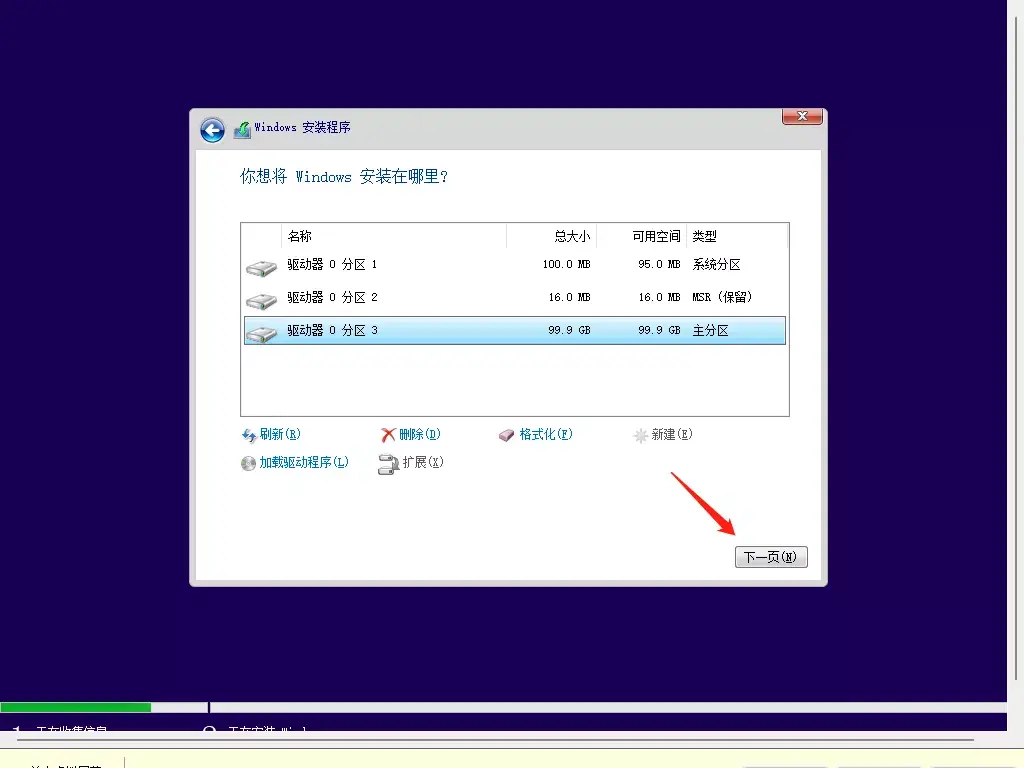Click the 下一页(N) next button
Viewport: 1024px width, 768px height.
pos(771,557)
